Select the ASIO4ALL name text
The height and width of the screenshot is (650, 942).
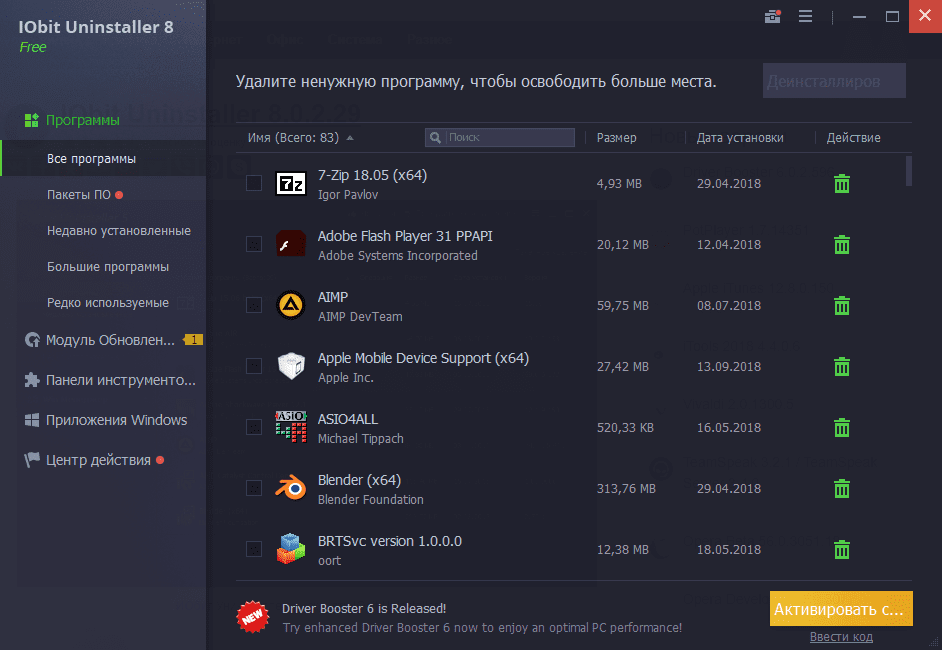point(348,419)
